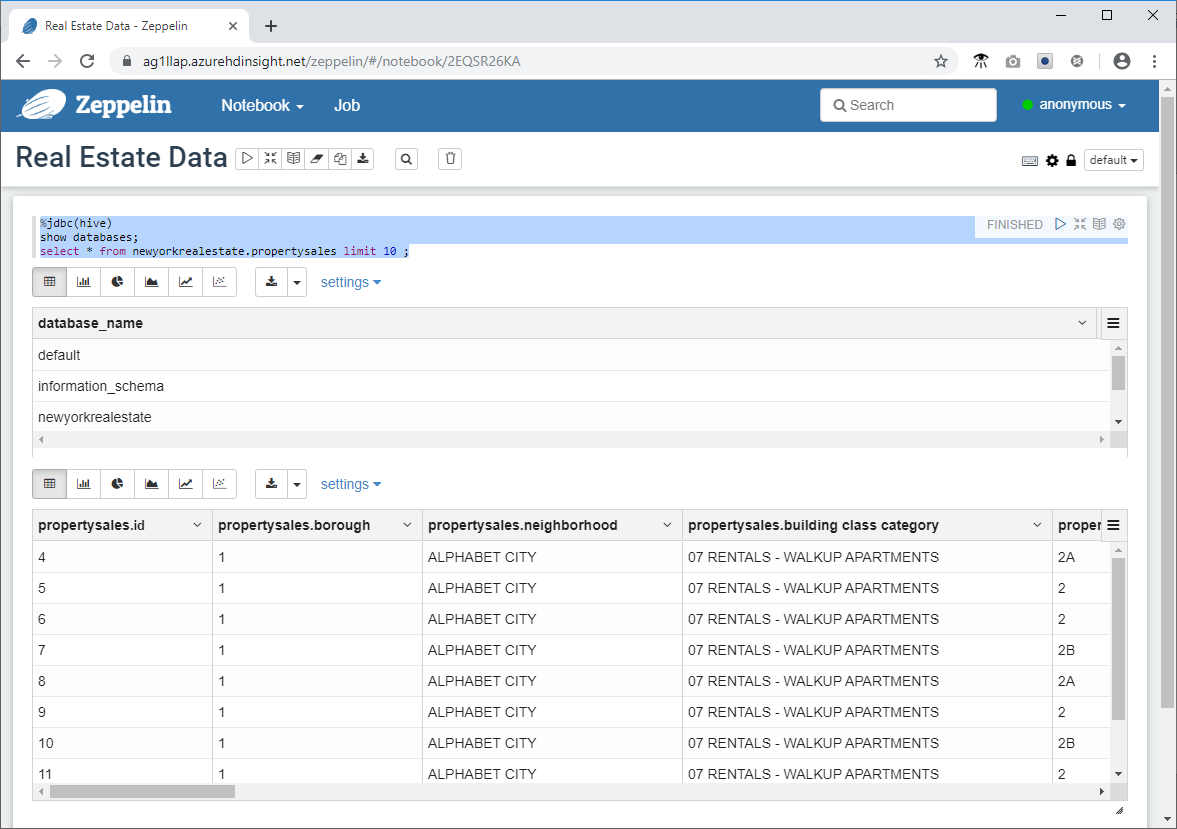Select table view for database results
This screenshot has height=829, width=1177.
tap(50, 282)
